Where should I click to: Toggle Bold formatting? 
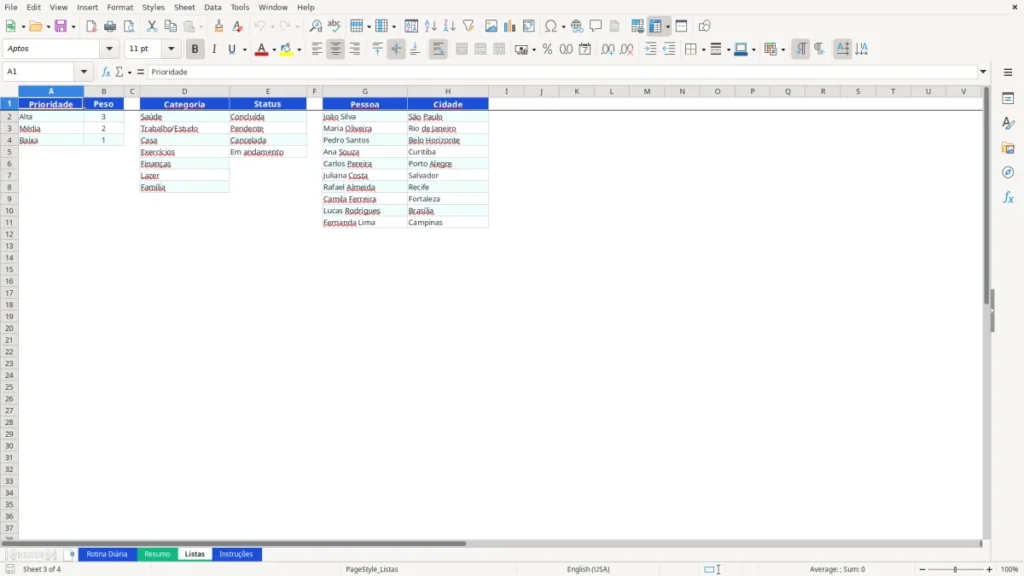pos(195,49)
